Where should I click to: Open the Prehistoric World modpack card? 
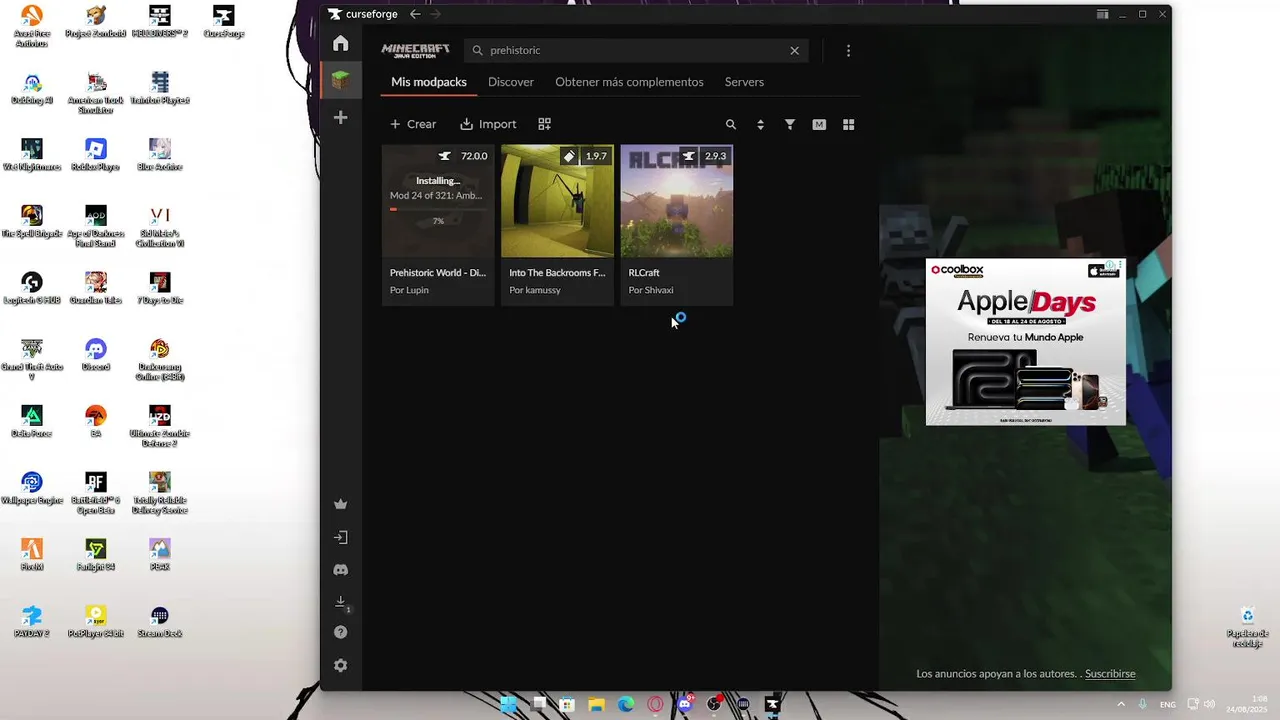tap(438, 225)
